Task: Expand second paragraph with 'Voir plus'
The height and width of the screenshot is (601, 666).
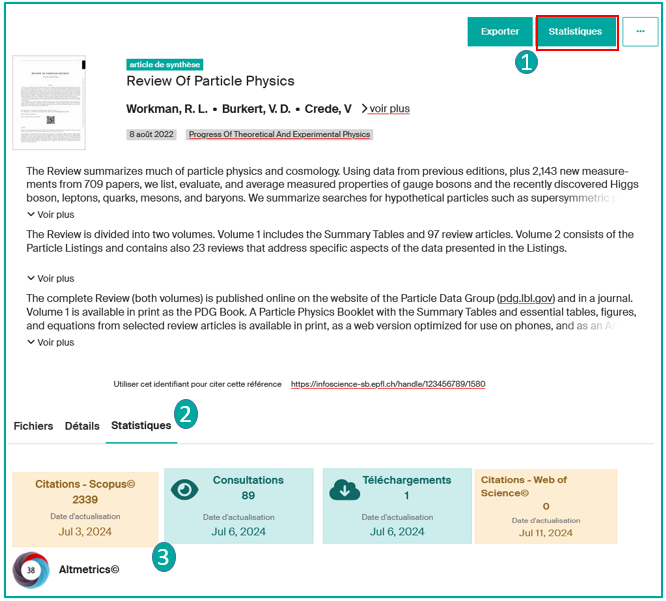Action: tap(50, 279)
